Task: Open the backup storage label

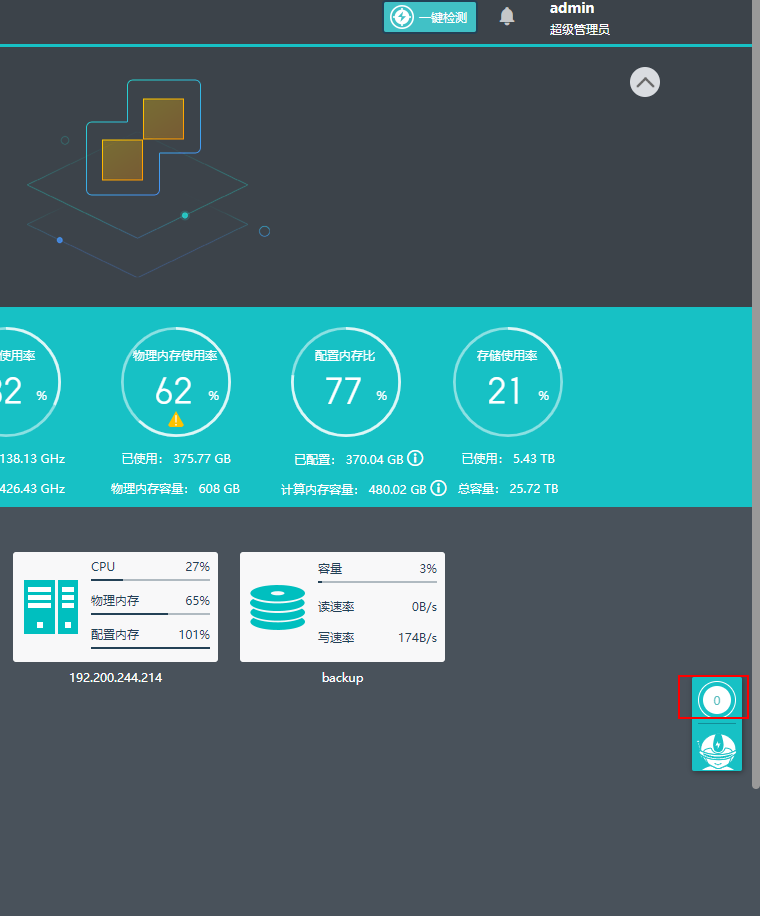Action: (x=342, y=678)
